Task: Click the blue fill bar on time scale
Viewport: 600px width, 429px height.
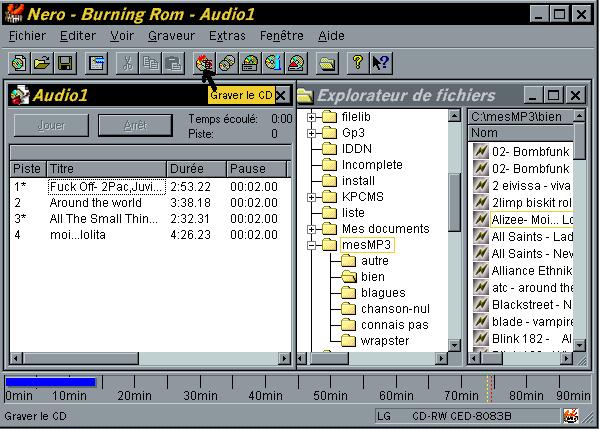Action: coord(51,382)
